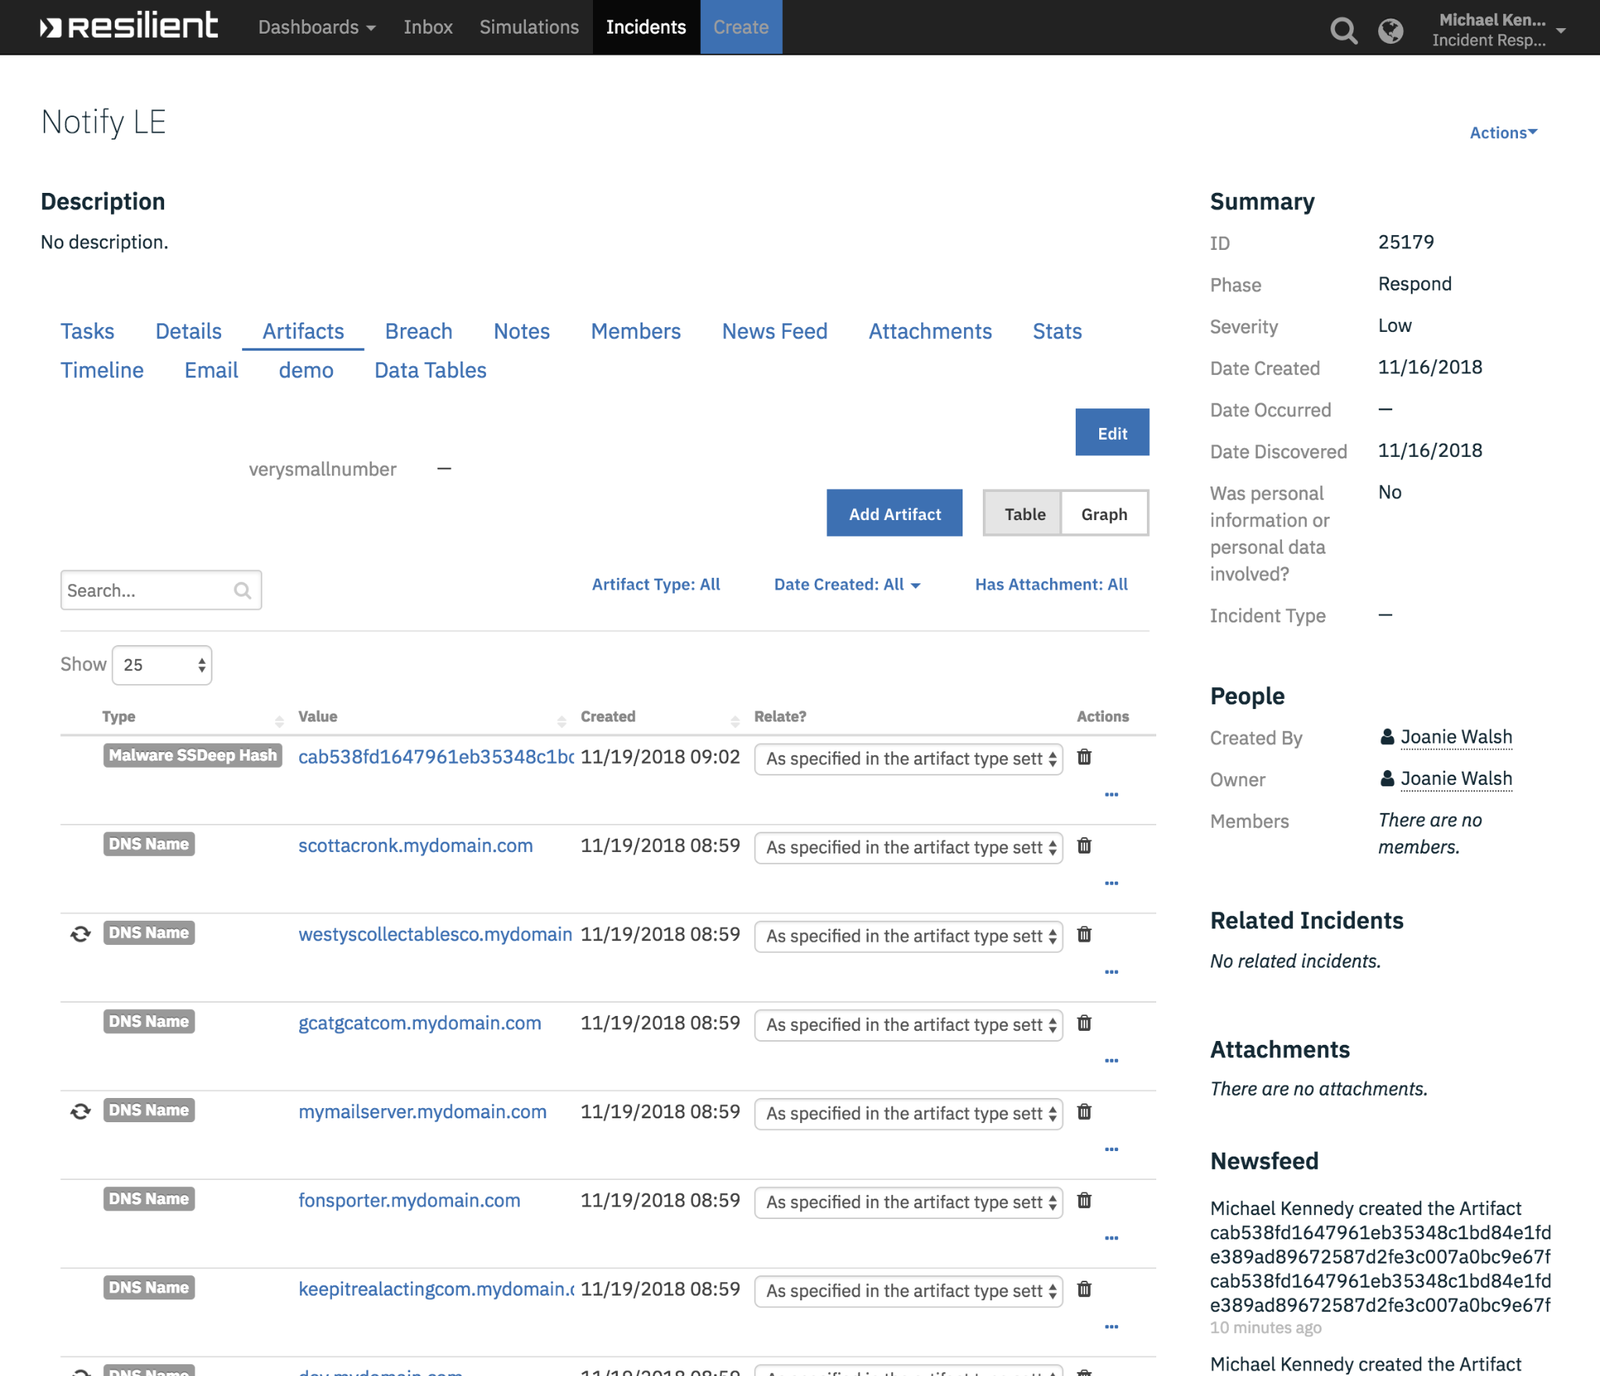Open Relate dropdown for Malware SSDeep Hash row
1600x1376 pixels.
tap(908, 758)
